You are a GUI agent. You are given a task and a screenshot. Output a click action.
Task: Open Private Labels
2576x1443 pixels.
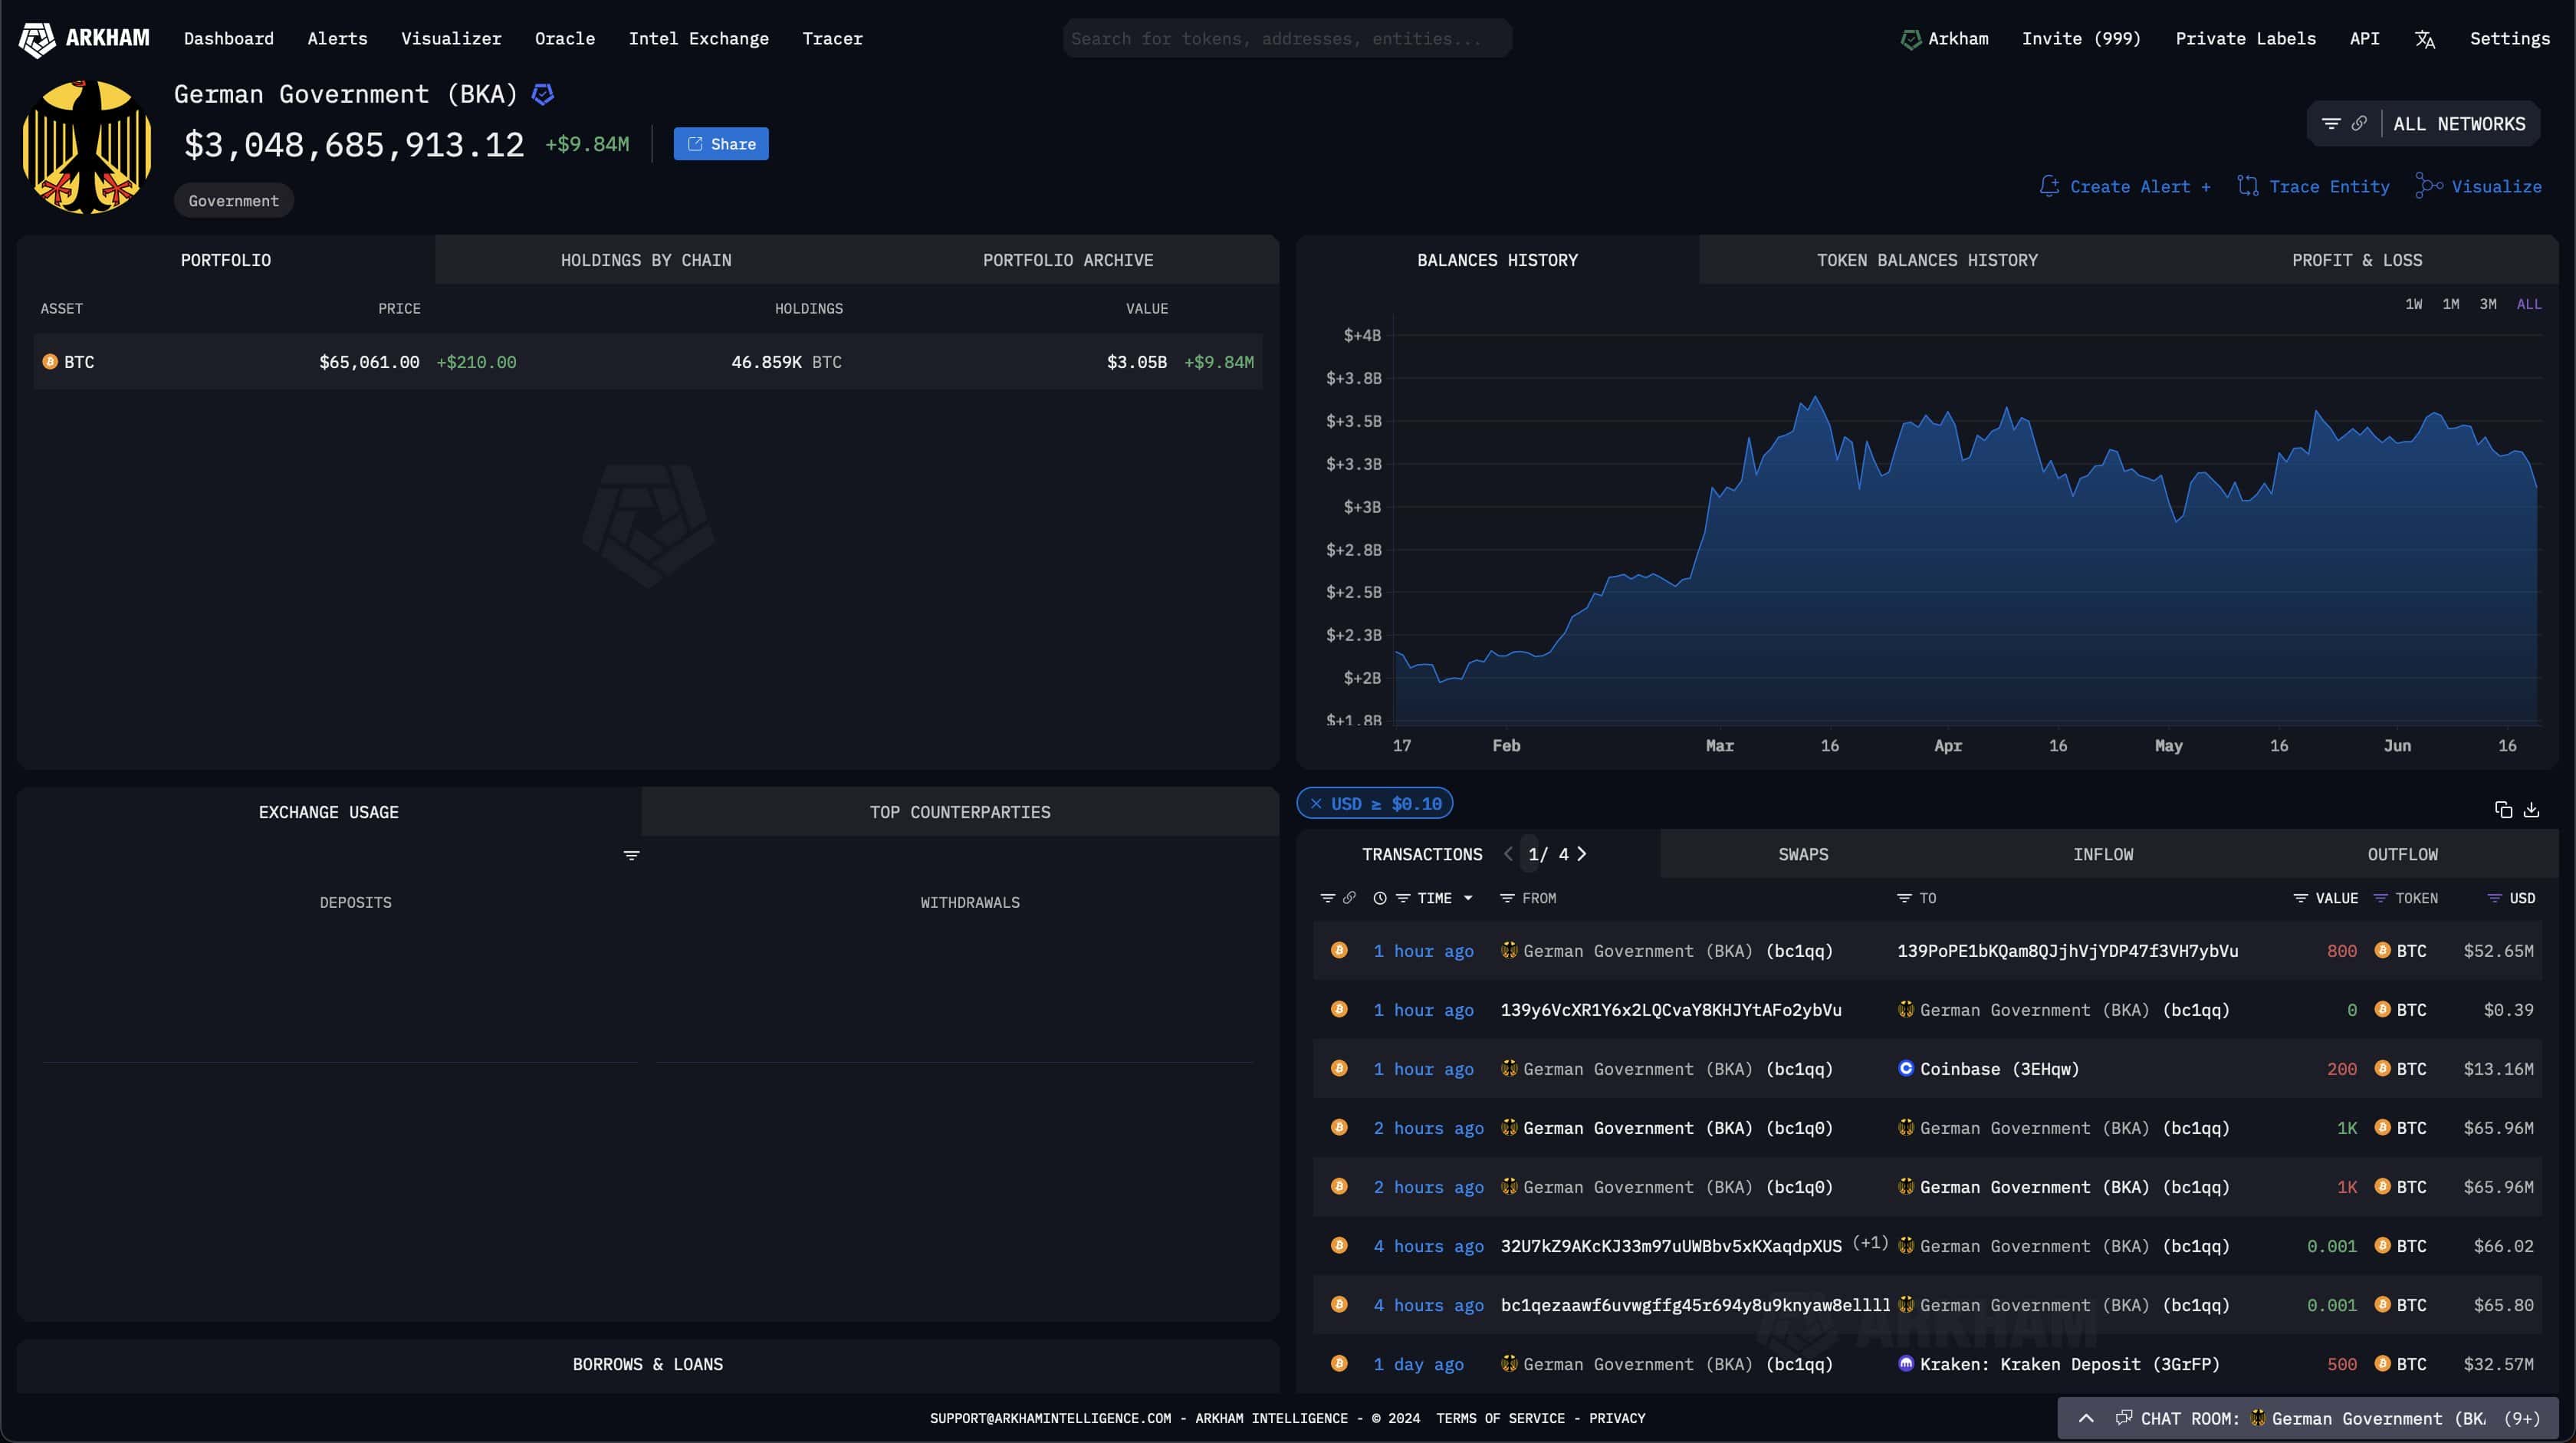2245,39
